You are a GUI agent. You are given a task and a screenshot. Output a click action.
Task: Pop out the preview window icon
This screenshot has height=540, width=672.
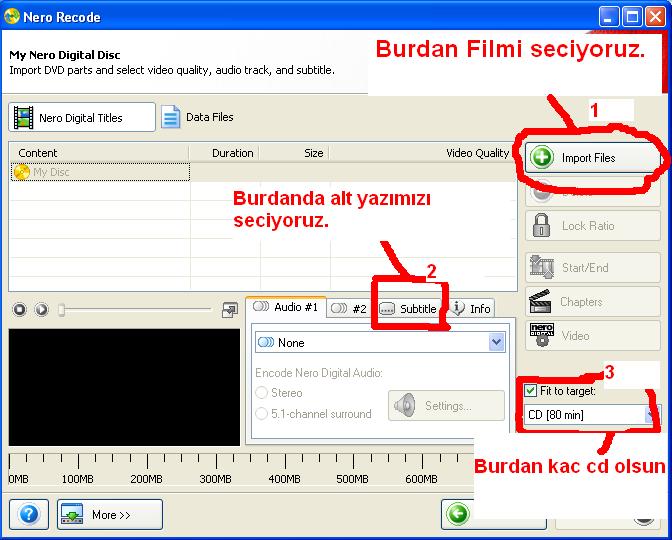(230, 310)
